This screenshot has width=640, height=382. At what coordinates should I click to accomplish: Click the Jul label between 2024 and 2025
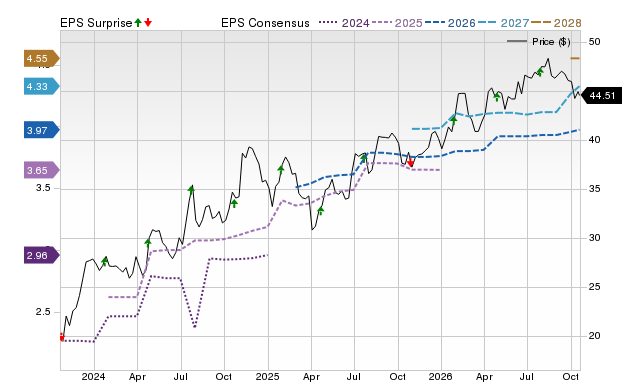pyautogui.click(x=180, y=376)
